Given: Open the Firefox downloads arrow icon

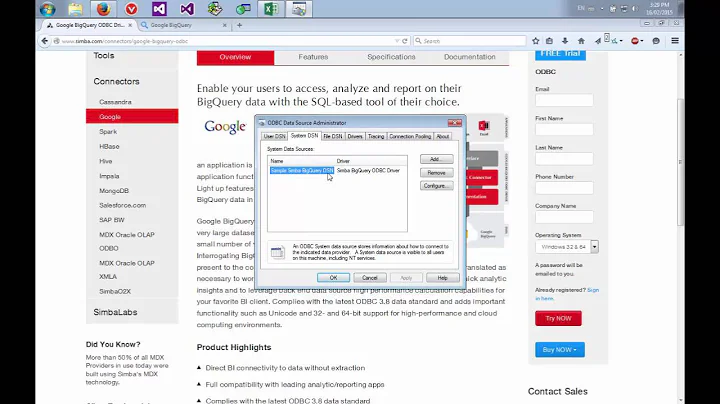Looking at the screenshot, I should [x=565, y=41].
